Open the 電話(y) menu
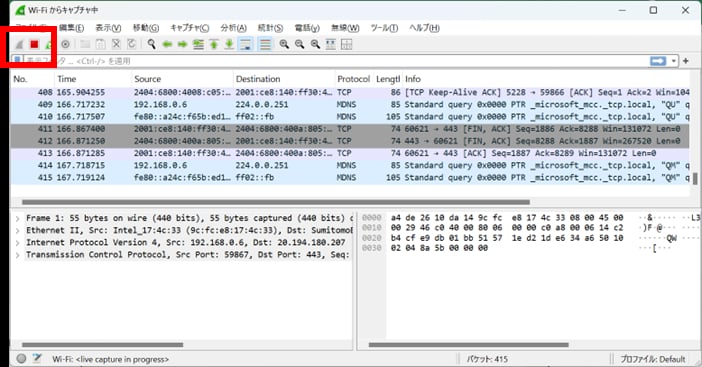Screen dimensions: 702x367 [307, 28]
